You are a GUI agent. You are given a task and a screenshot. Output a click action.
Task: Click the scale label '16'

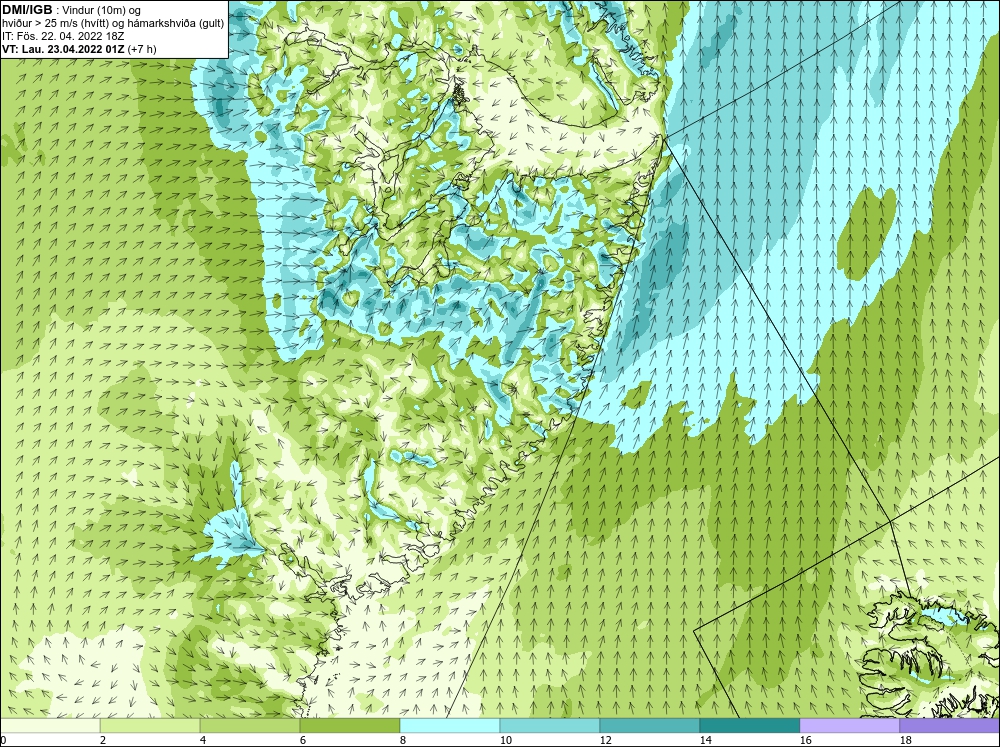[x=806, y=740]
